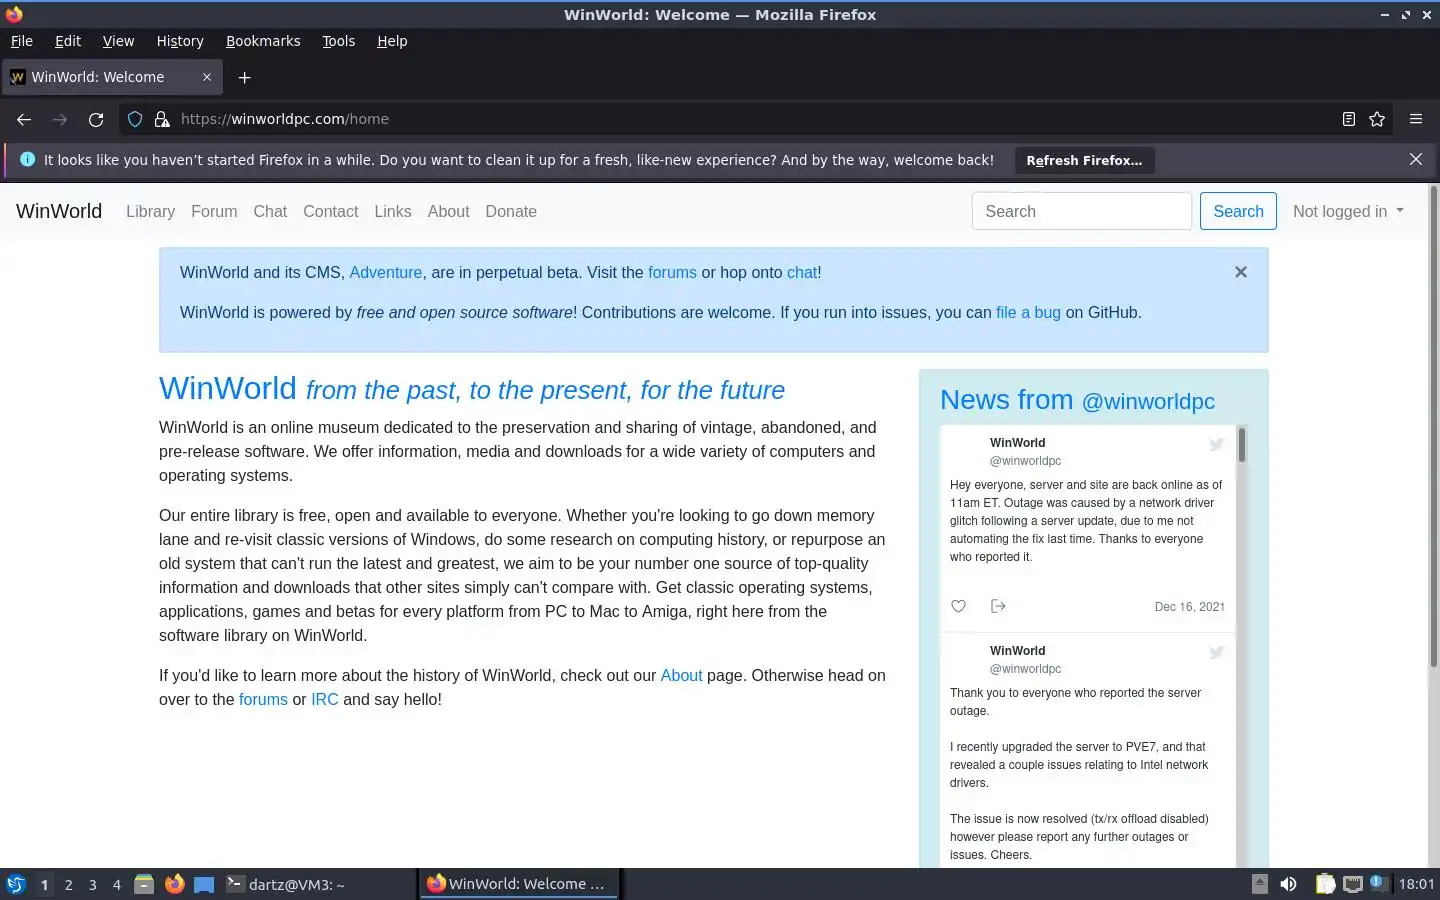View site security padlock info
This screenshot has height=900, width=1440.
click(162, 119)
